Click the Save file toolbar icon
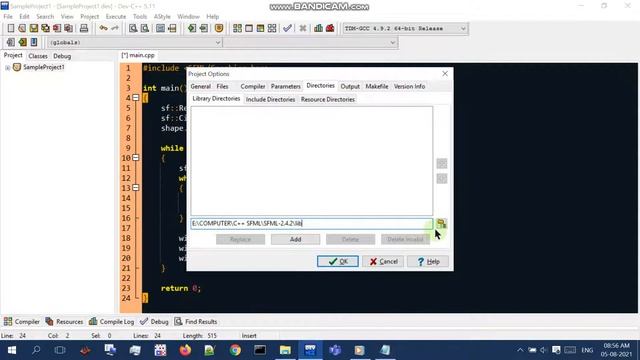 point(33,28)
